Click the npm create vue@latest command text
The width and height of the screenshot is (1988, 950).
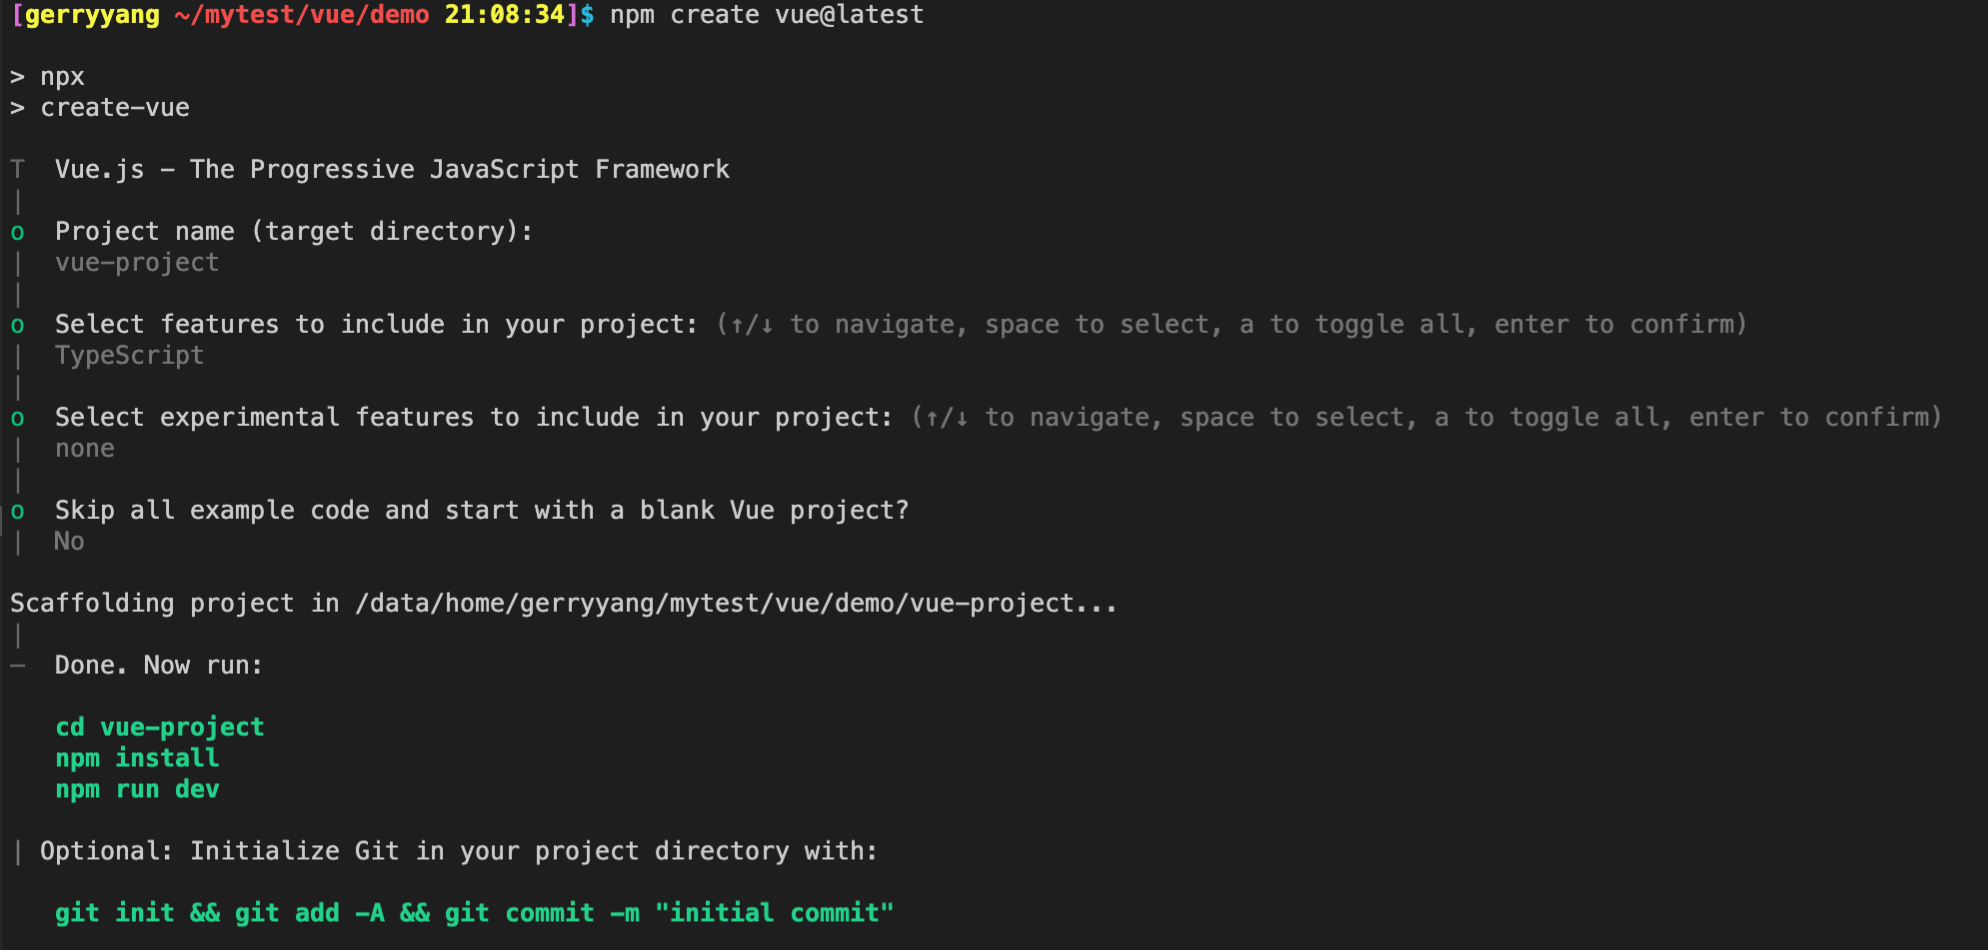pos(767,15)
